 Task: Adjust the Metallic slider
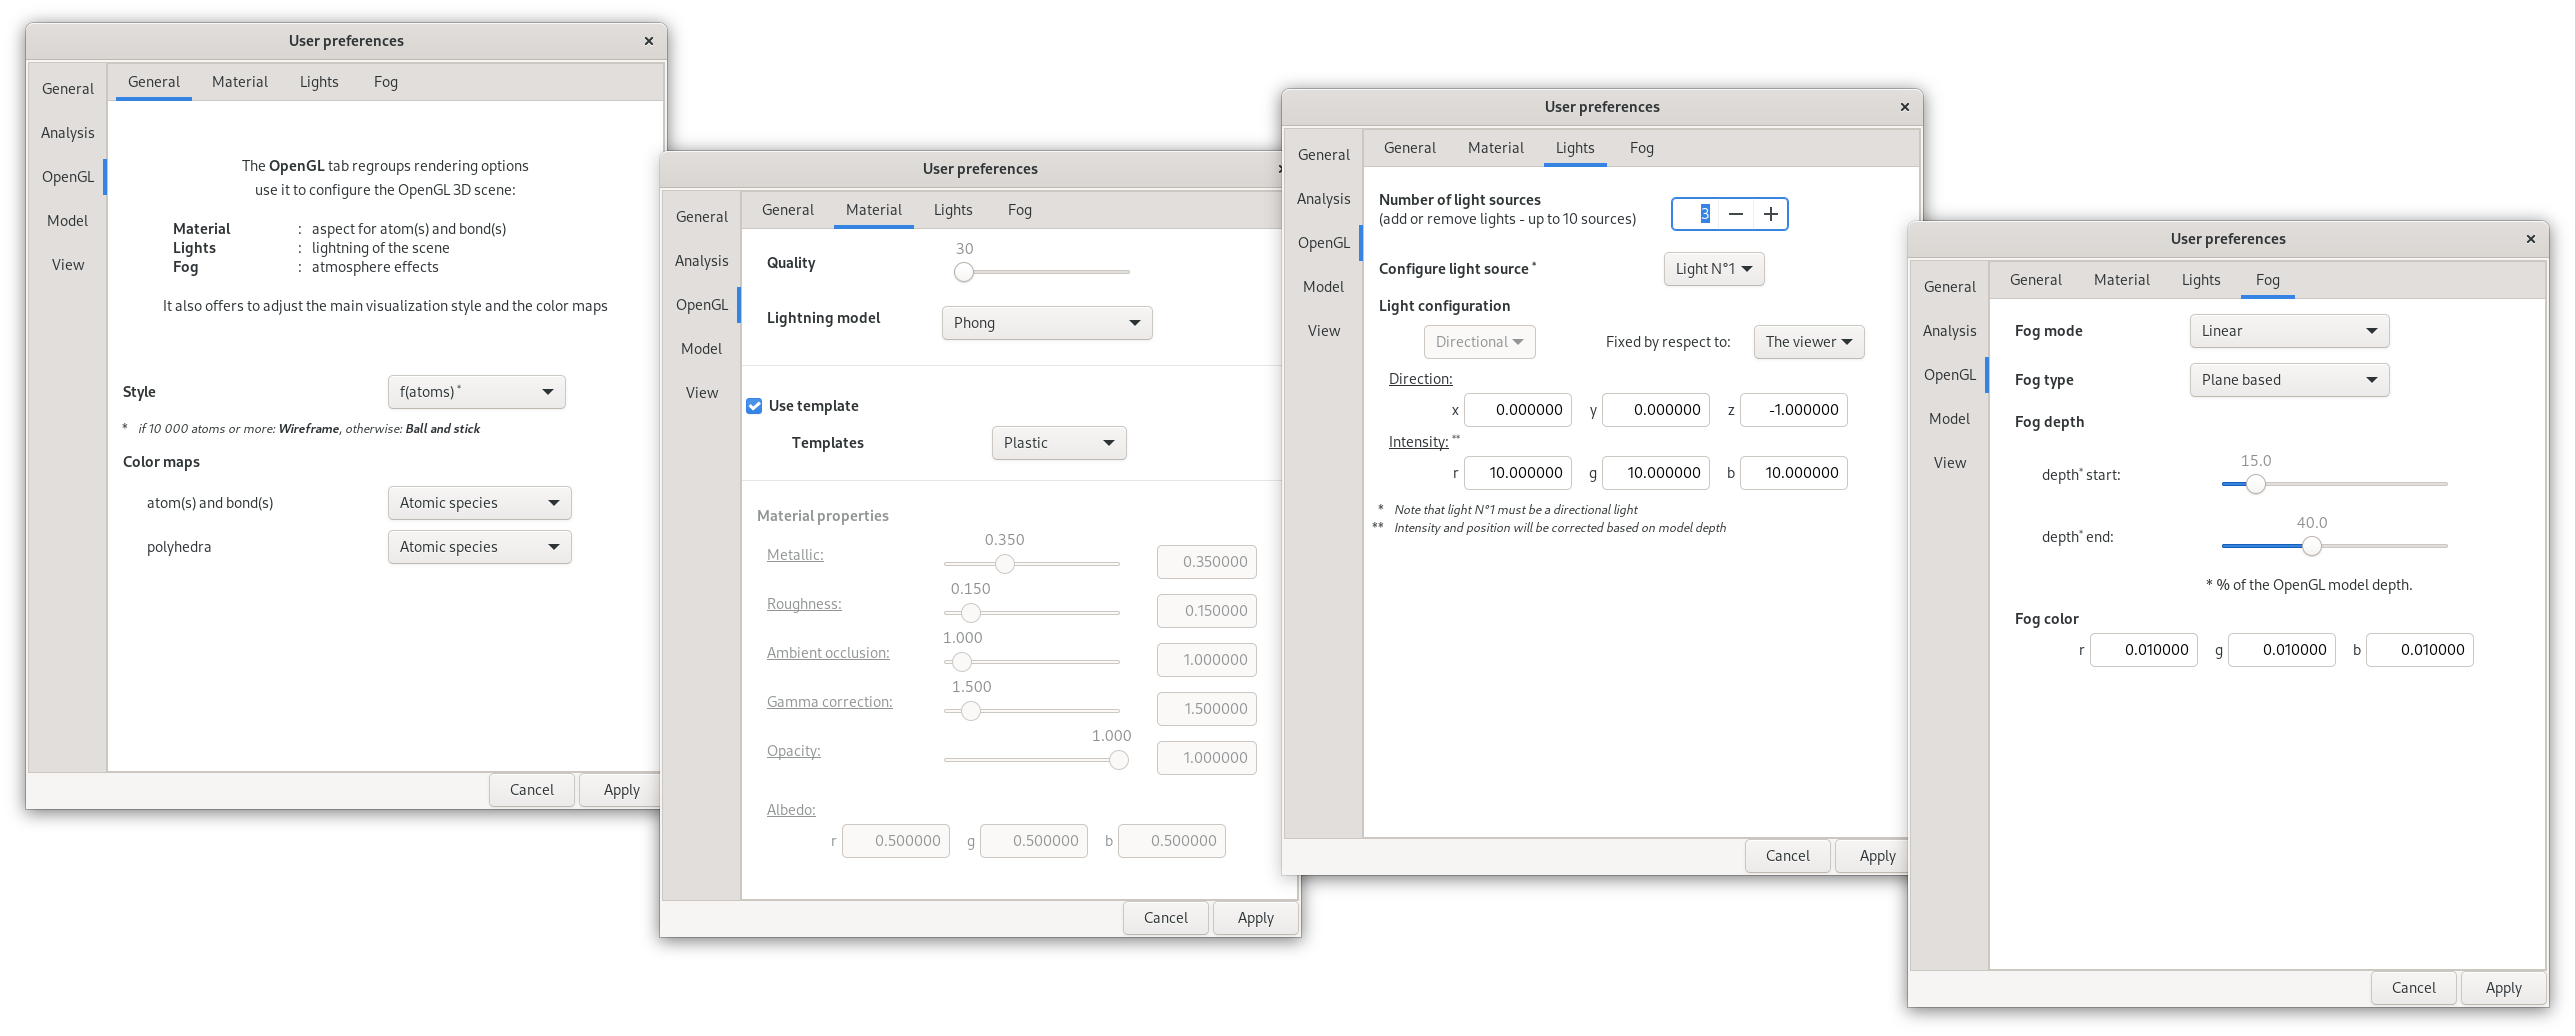click(1005, 563)
